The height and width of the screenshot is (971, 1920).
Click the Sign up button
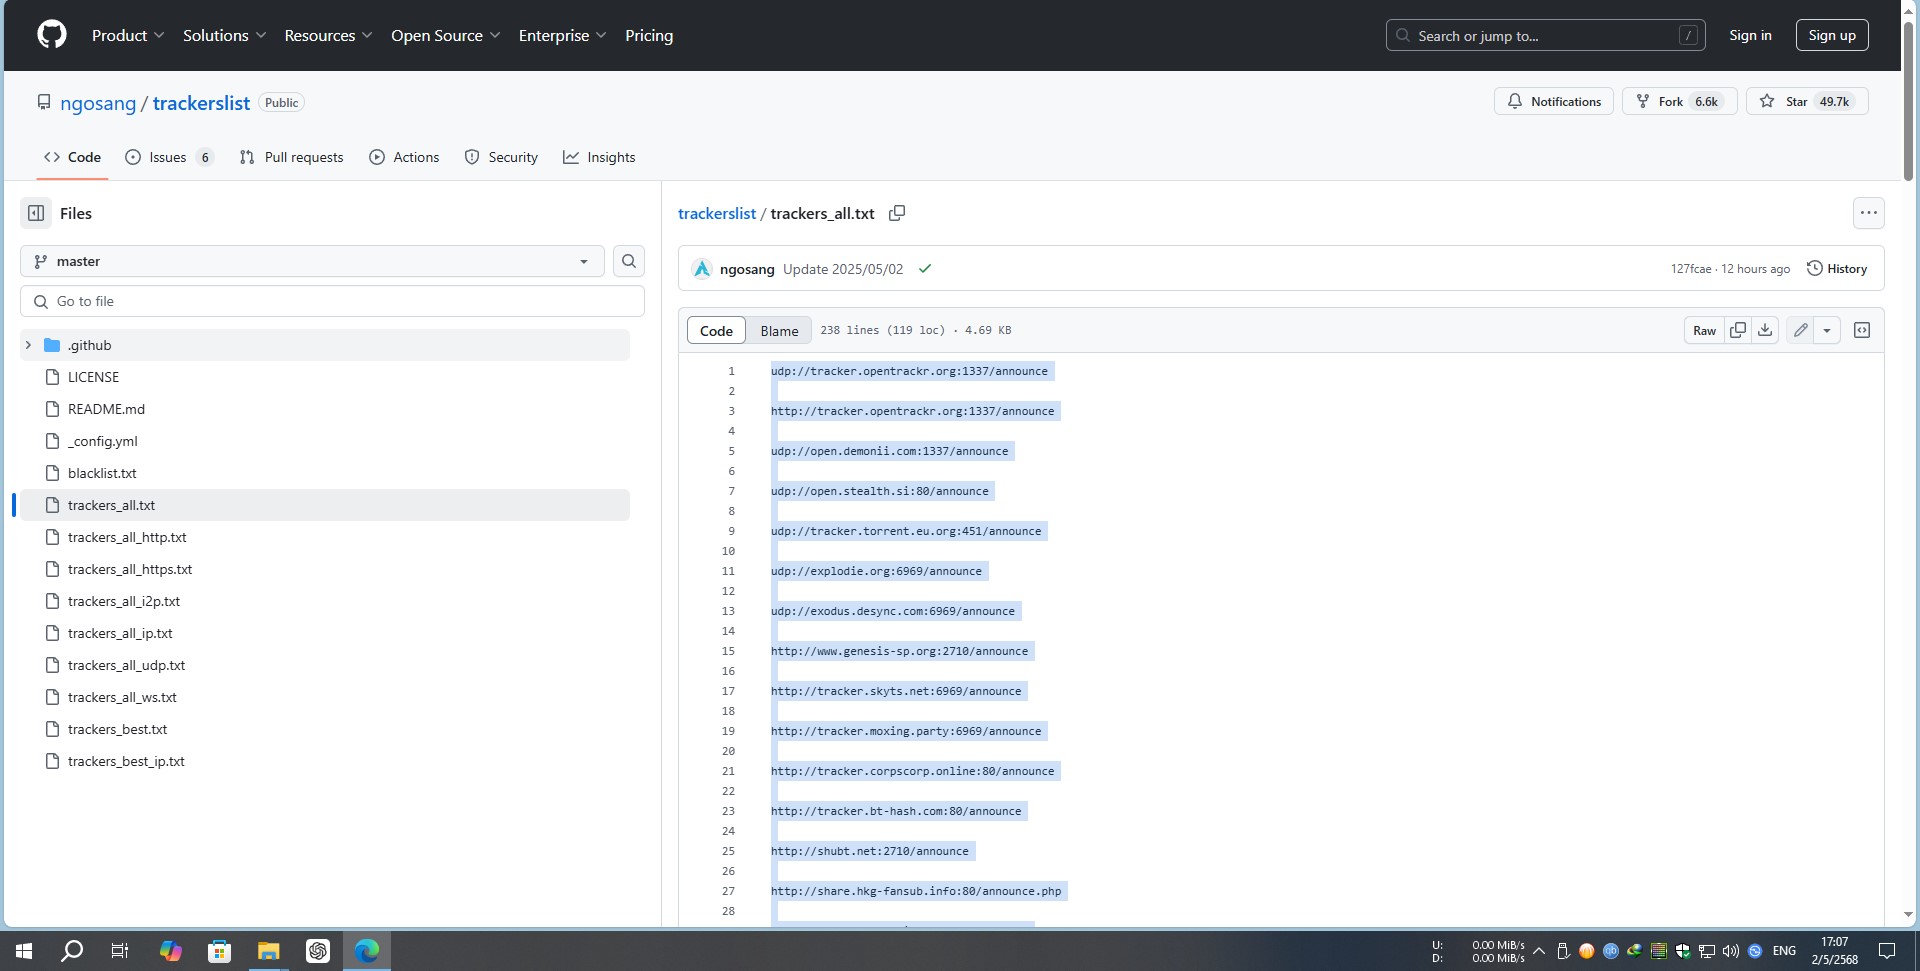tap(1832, 35)
